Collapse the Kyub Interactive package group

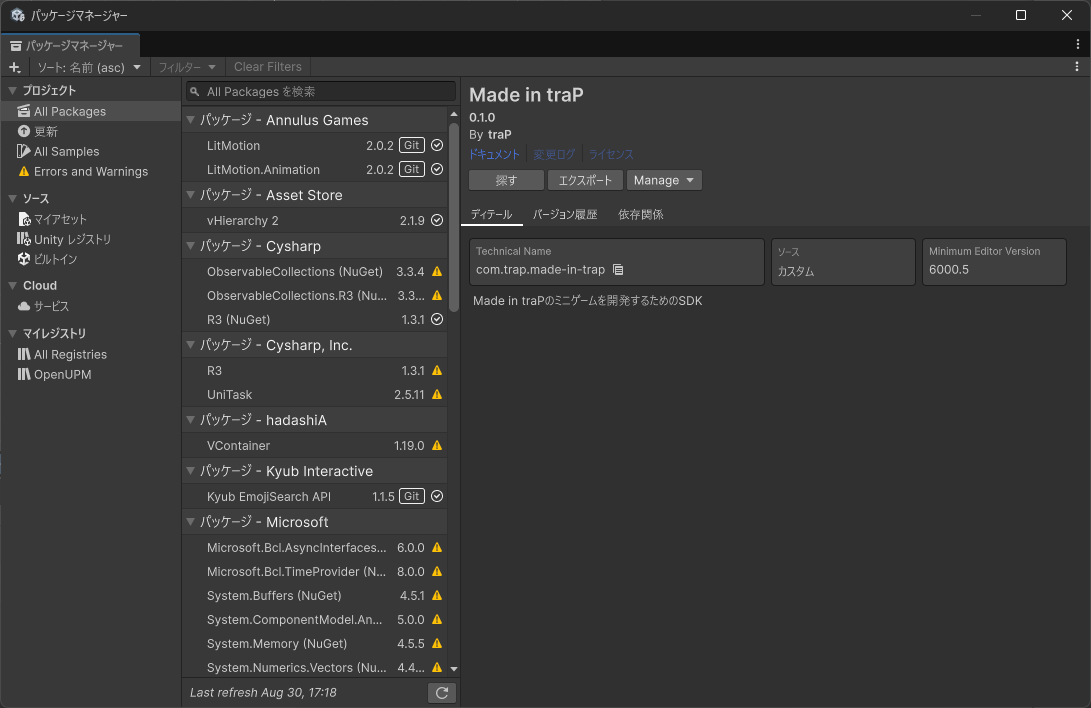pos(191,471)
